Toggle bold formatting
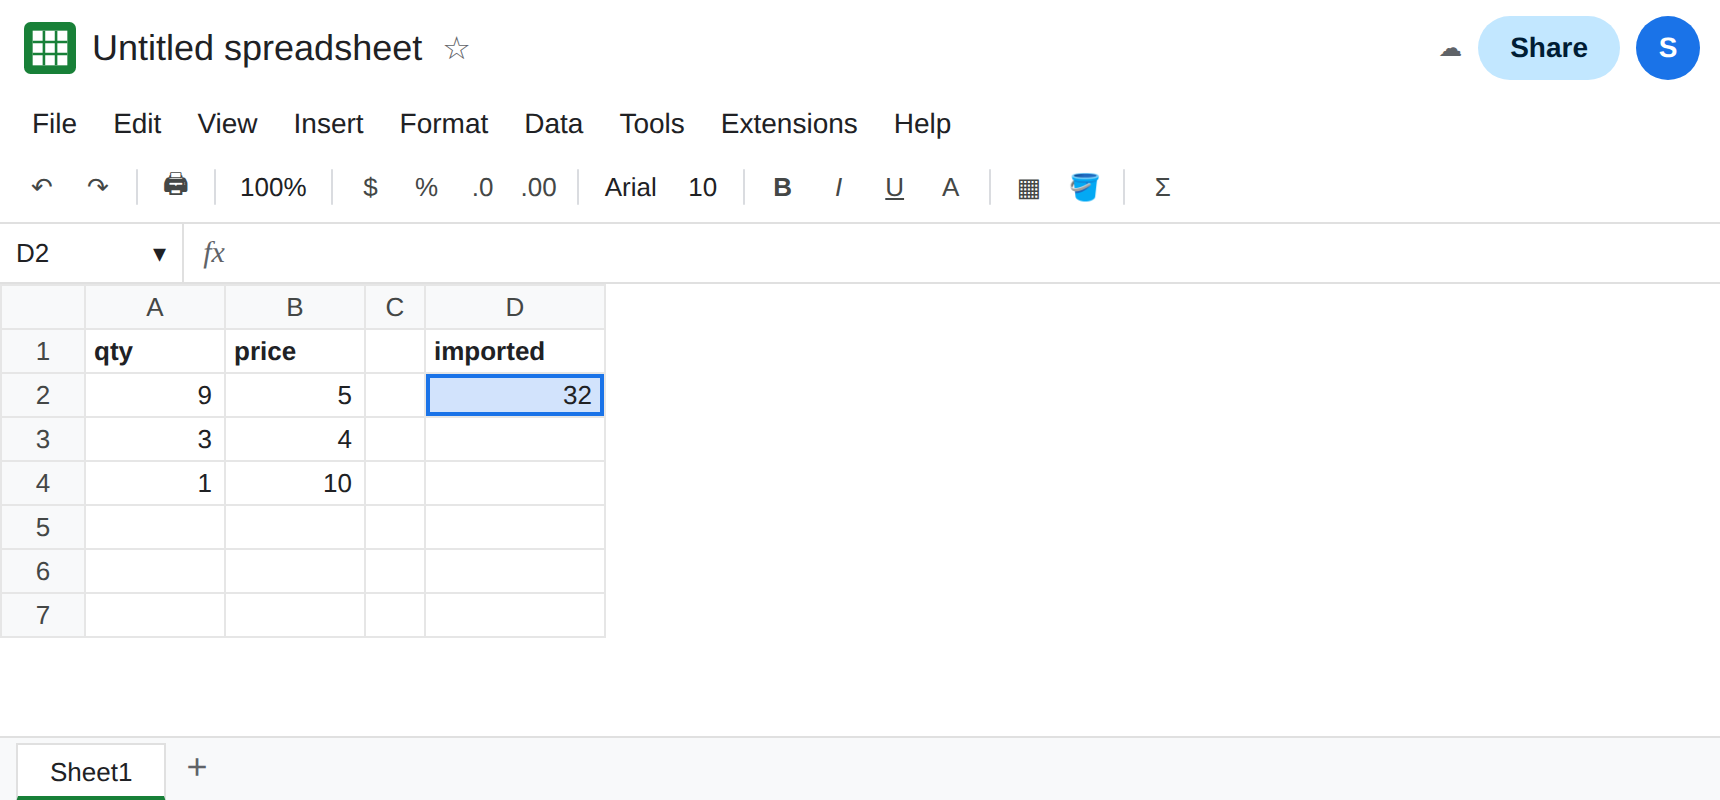 pyautogui.click(x=782, y=187)
